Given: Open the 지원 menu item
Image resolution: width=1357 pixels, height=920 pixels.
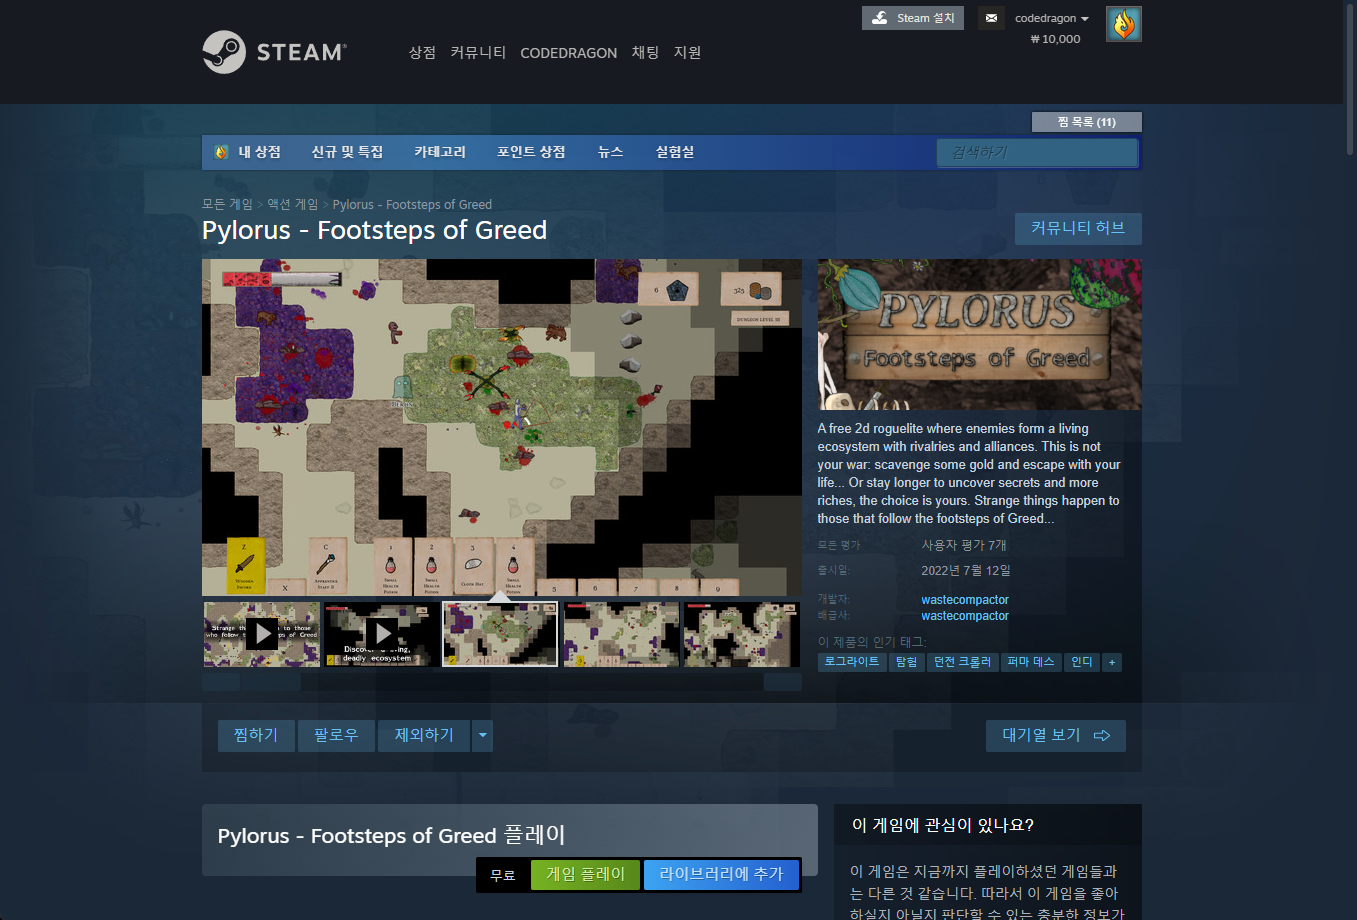Looking at the screenshot, I should [x=687, y=52].
